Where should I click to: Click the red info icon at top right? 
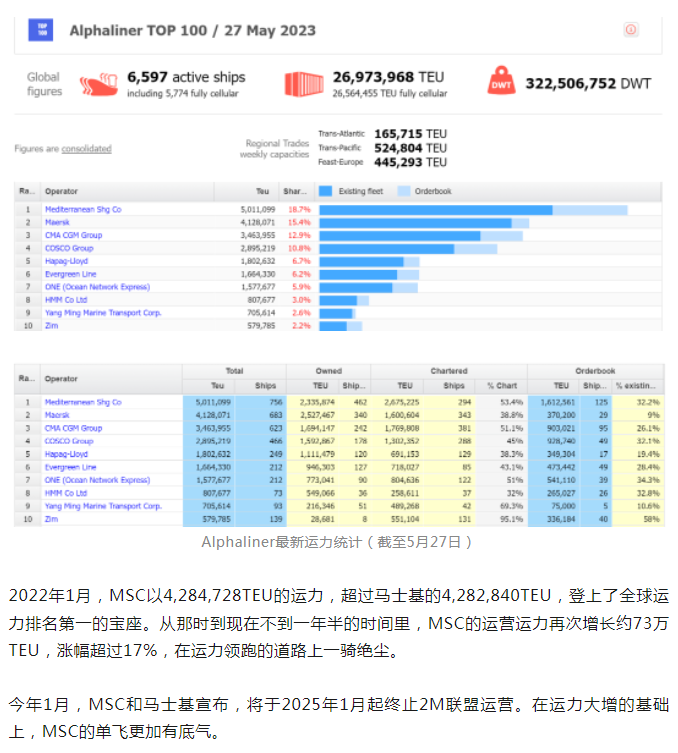(x=631, y=30)
